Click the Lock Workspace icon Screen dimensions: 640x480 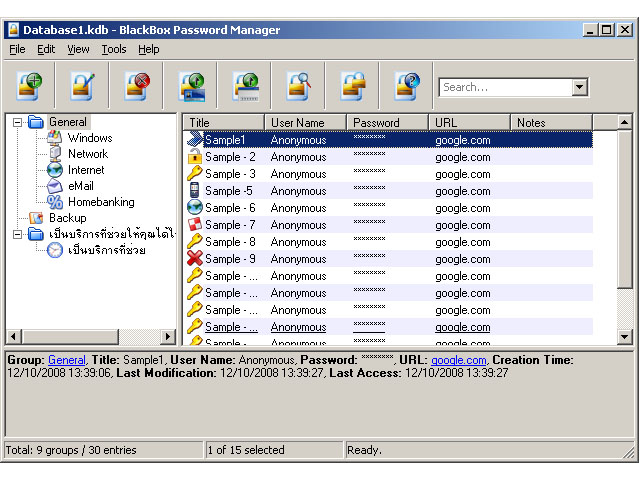(x=353, y=86)
